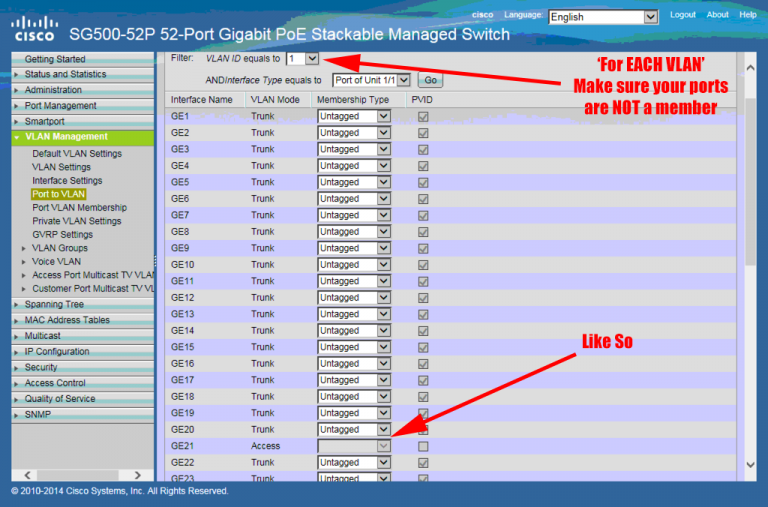Image resolution: width=768 pixels, height=507 pixels.
Task: Click the PVID column header
Action: [x=422, y=100]
